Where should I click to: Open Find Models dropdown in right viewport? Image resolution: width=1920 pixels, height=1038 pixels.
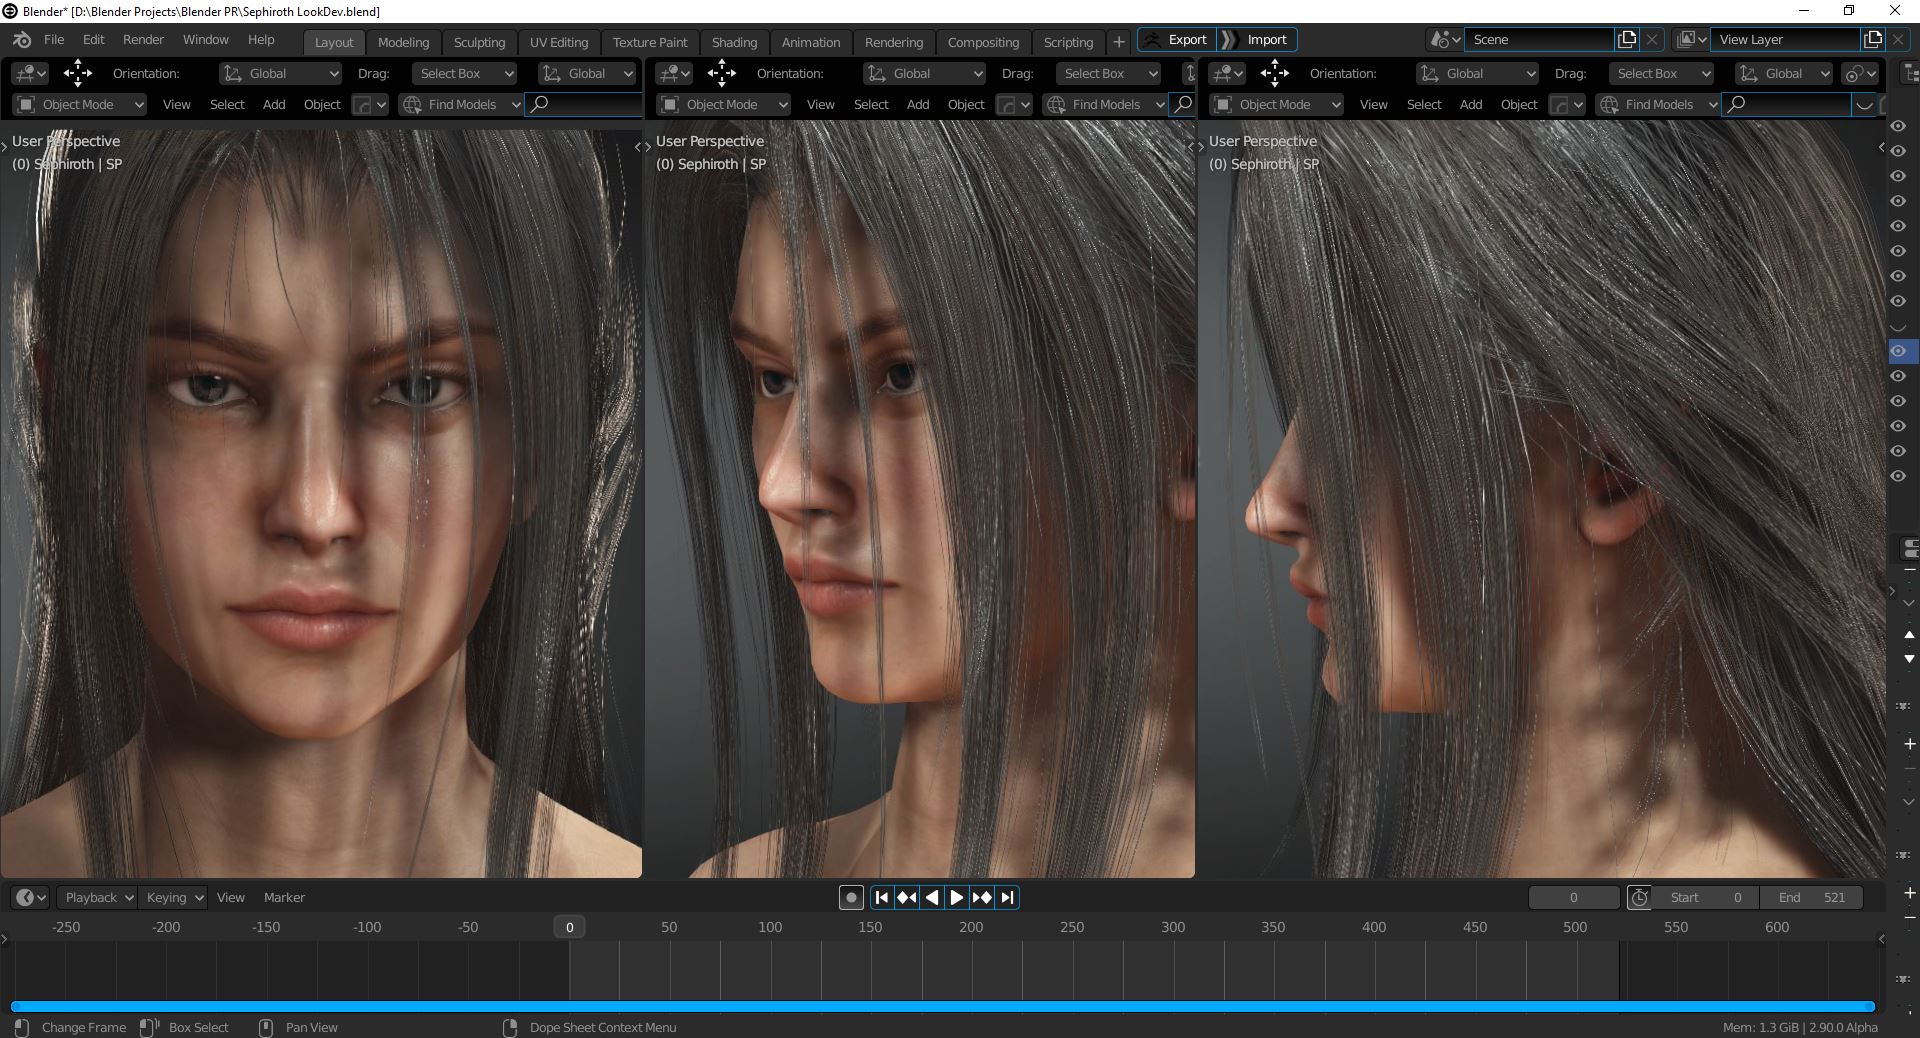(x=1658, y=104)
